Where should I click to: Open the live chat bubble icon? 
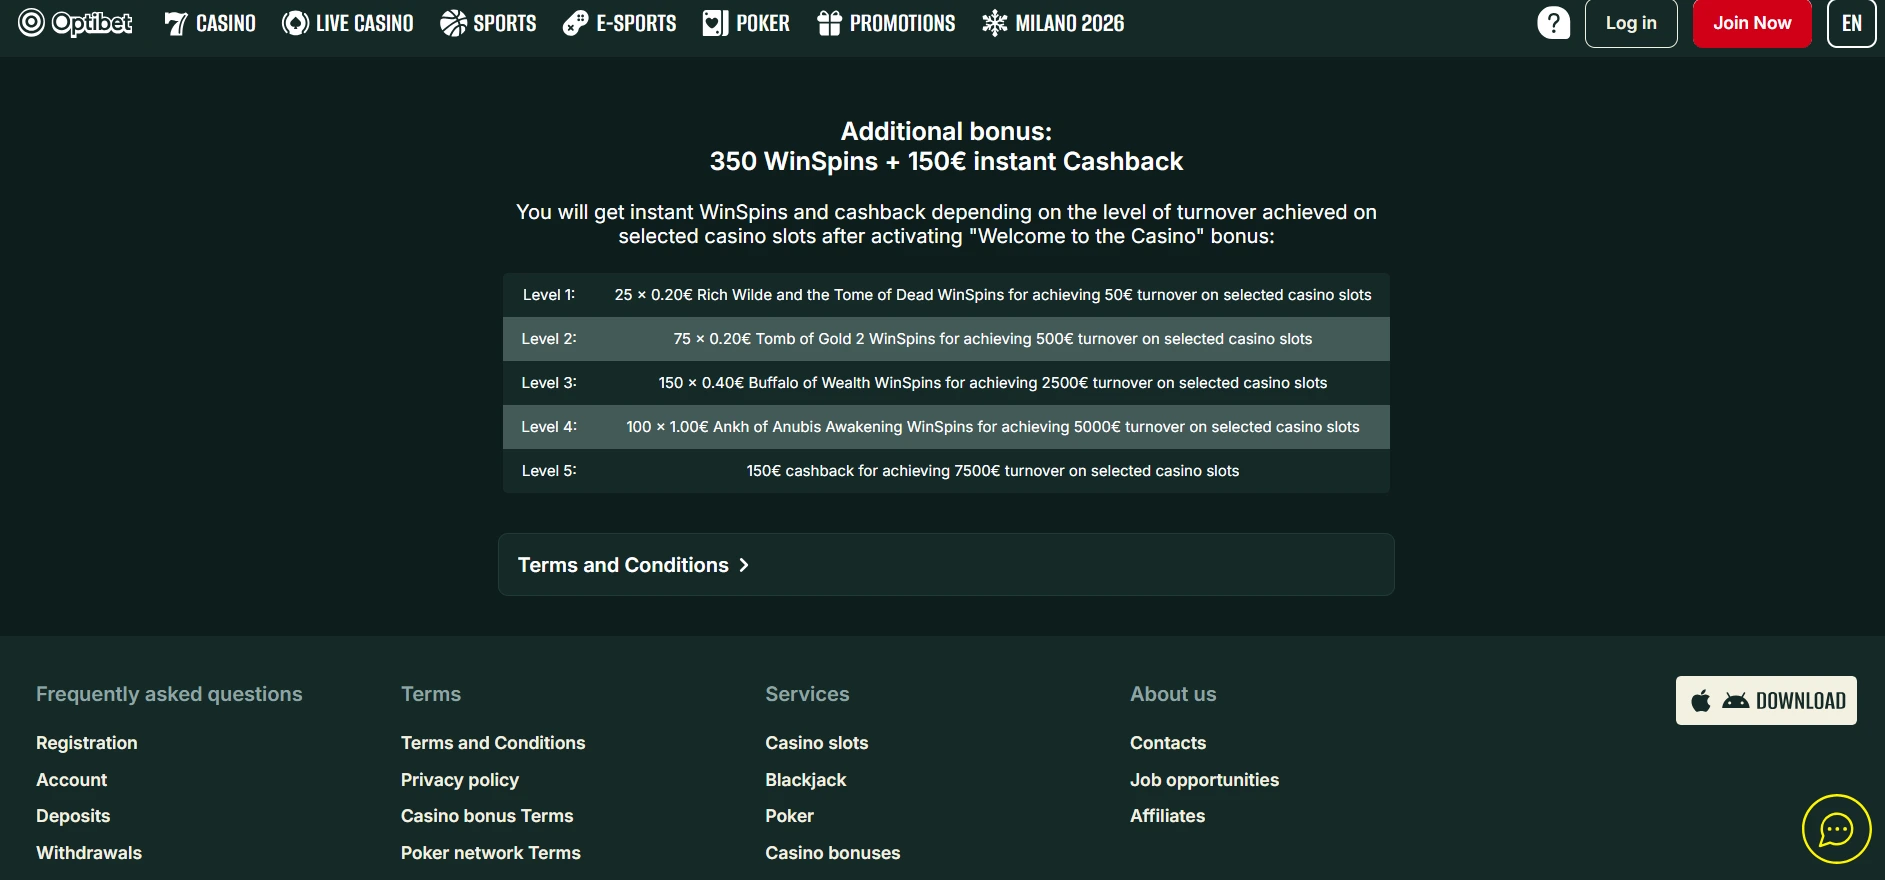tap(1836, 829)
